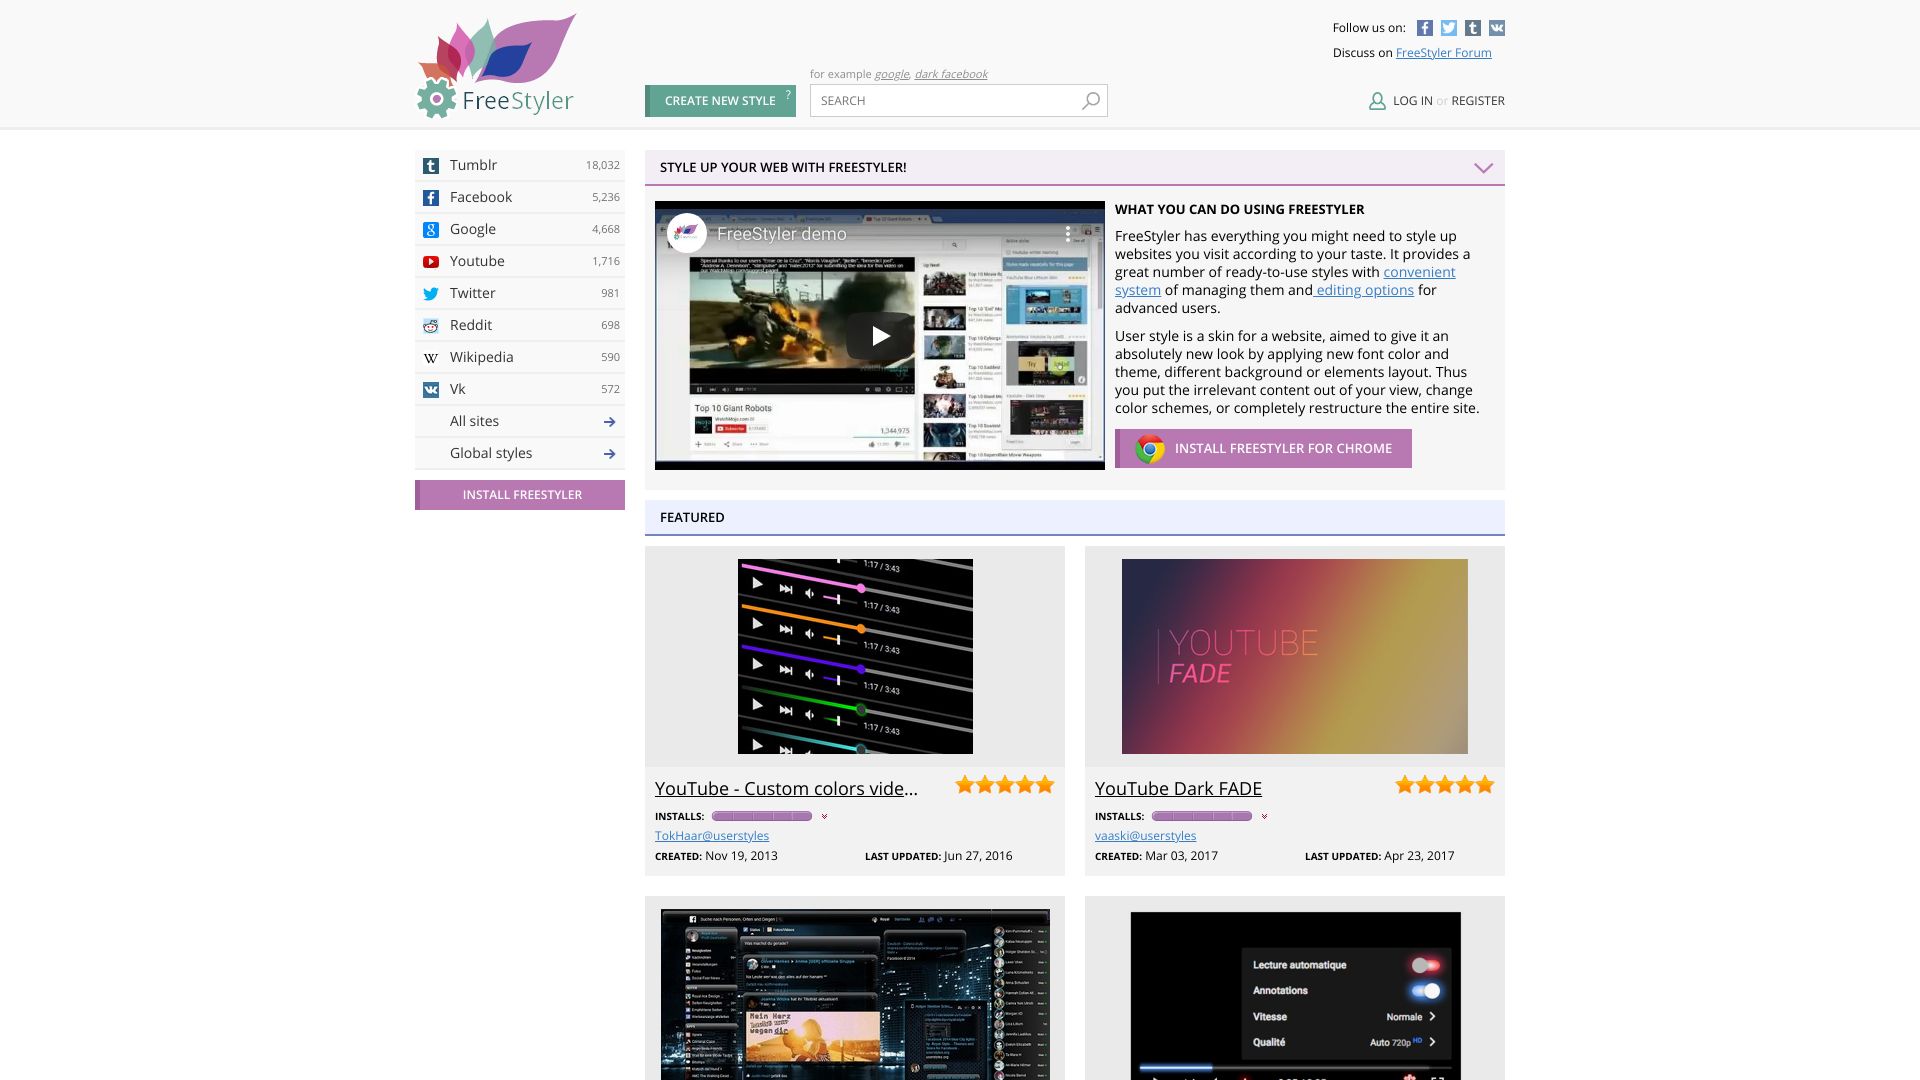Open author TokHaar@userstyles profile
Image resolution: width=1920 pixels, height=1080 pixels.
[x=712, y=836]
